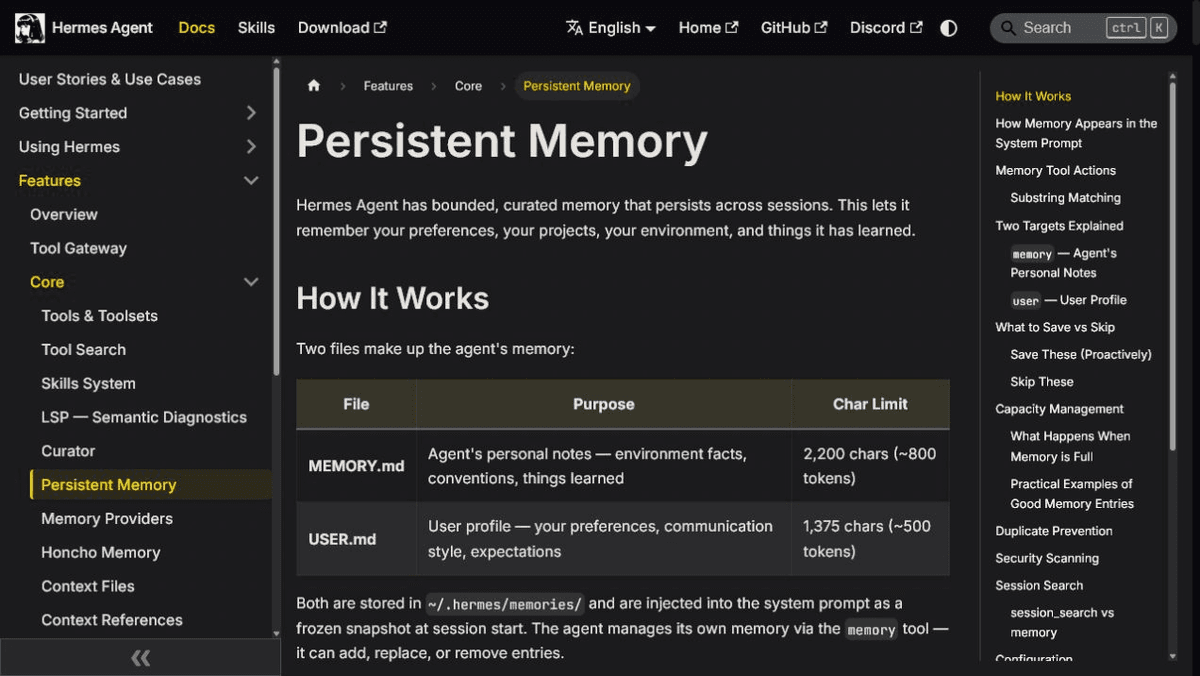Open the Download external link
The width and height of the screenshot is (1200, 676).
[342, 28]
